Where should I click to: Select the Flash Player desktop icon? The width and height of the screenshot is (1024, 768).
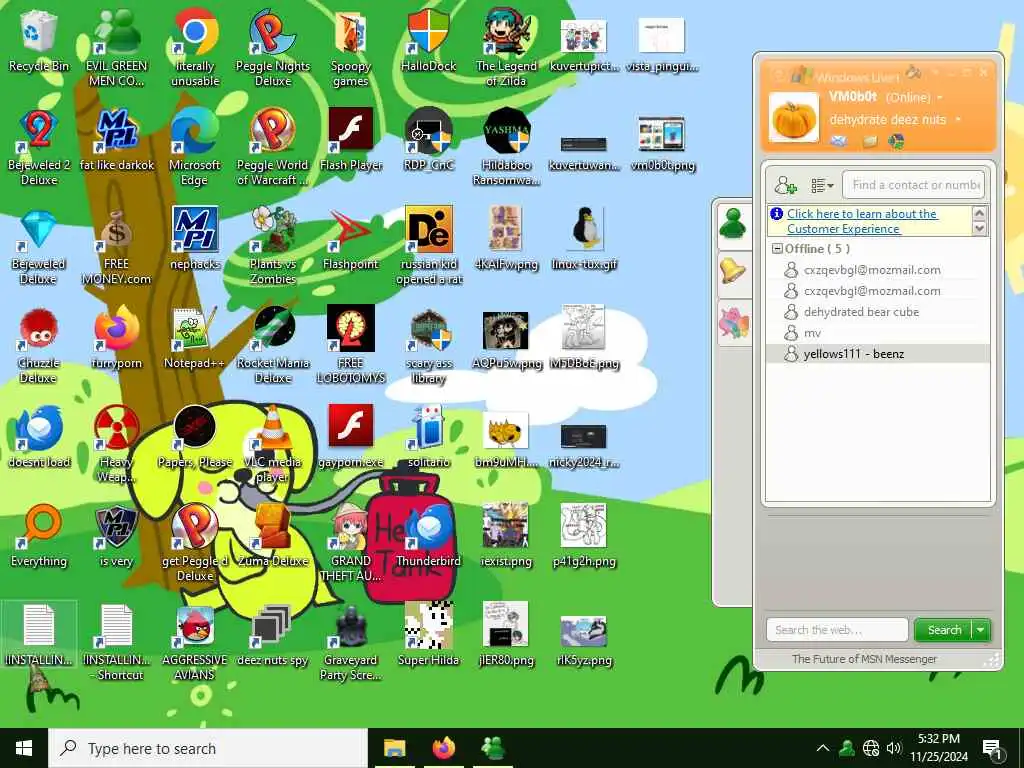point(351,140)
